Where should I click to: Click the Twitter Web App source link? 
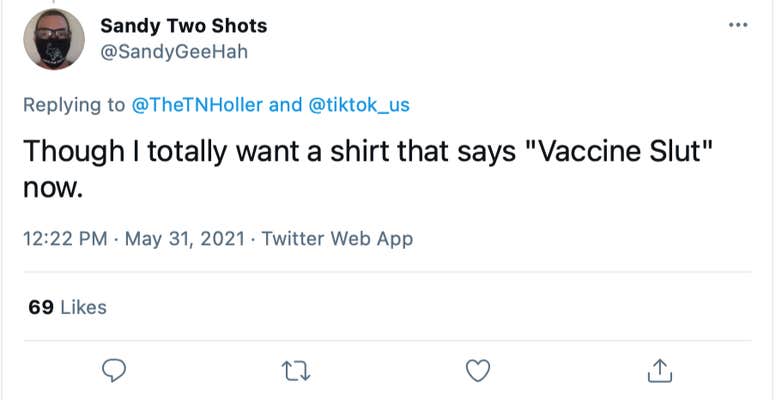click(337, 239)
